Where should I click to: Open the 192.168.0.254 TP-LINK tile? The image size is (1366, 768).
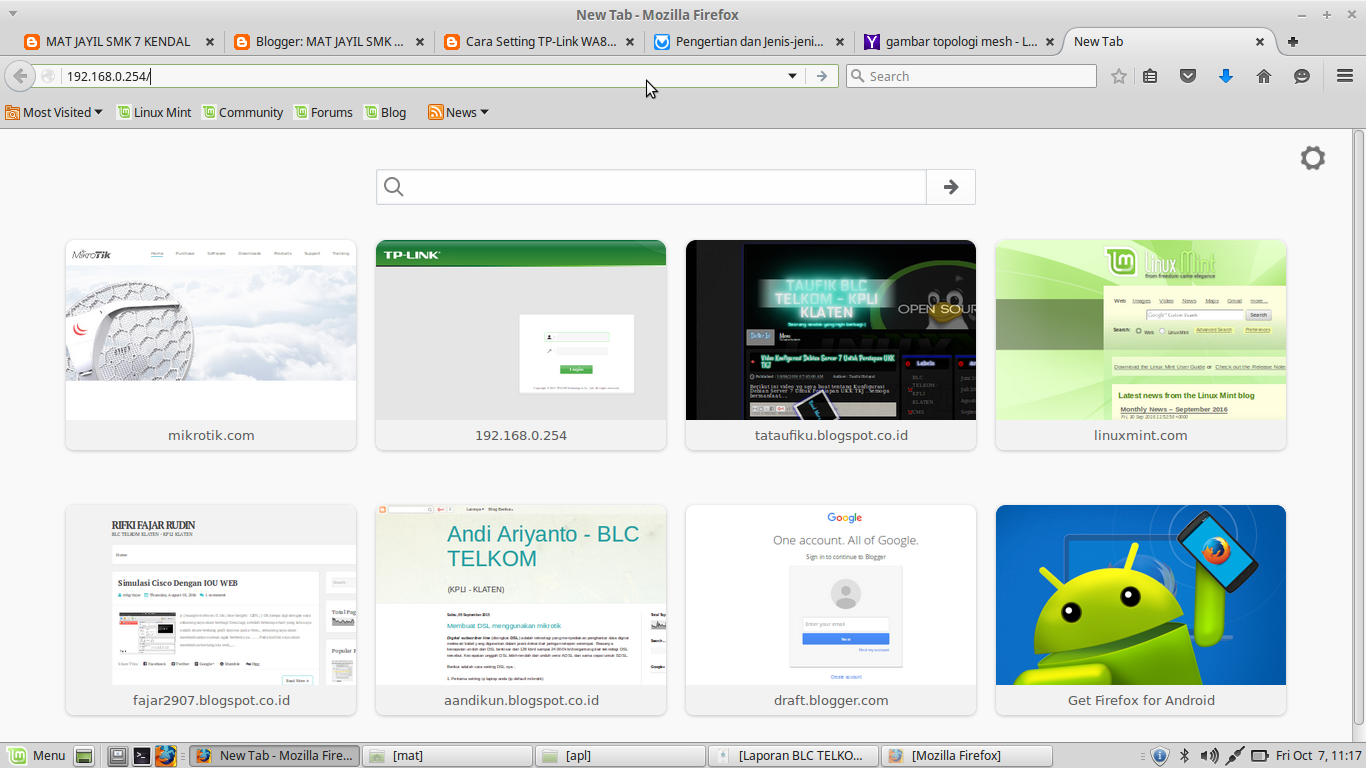[x=521, y=345]
